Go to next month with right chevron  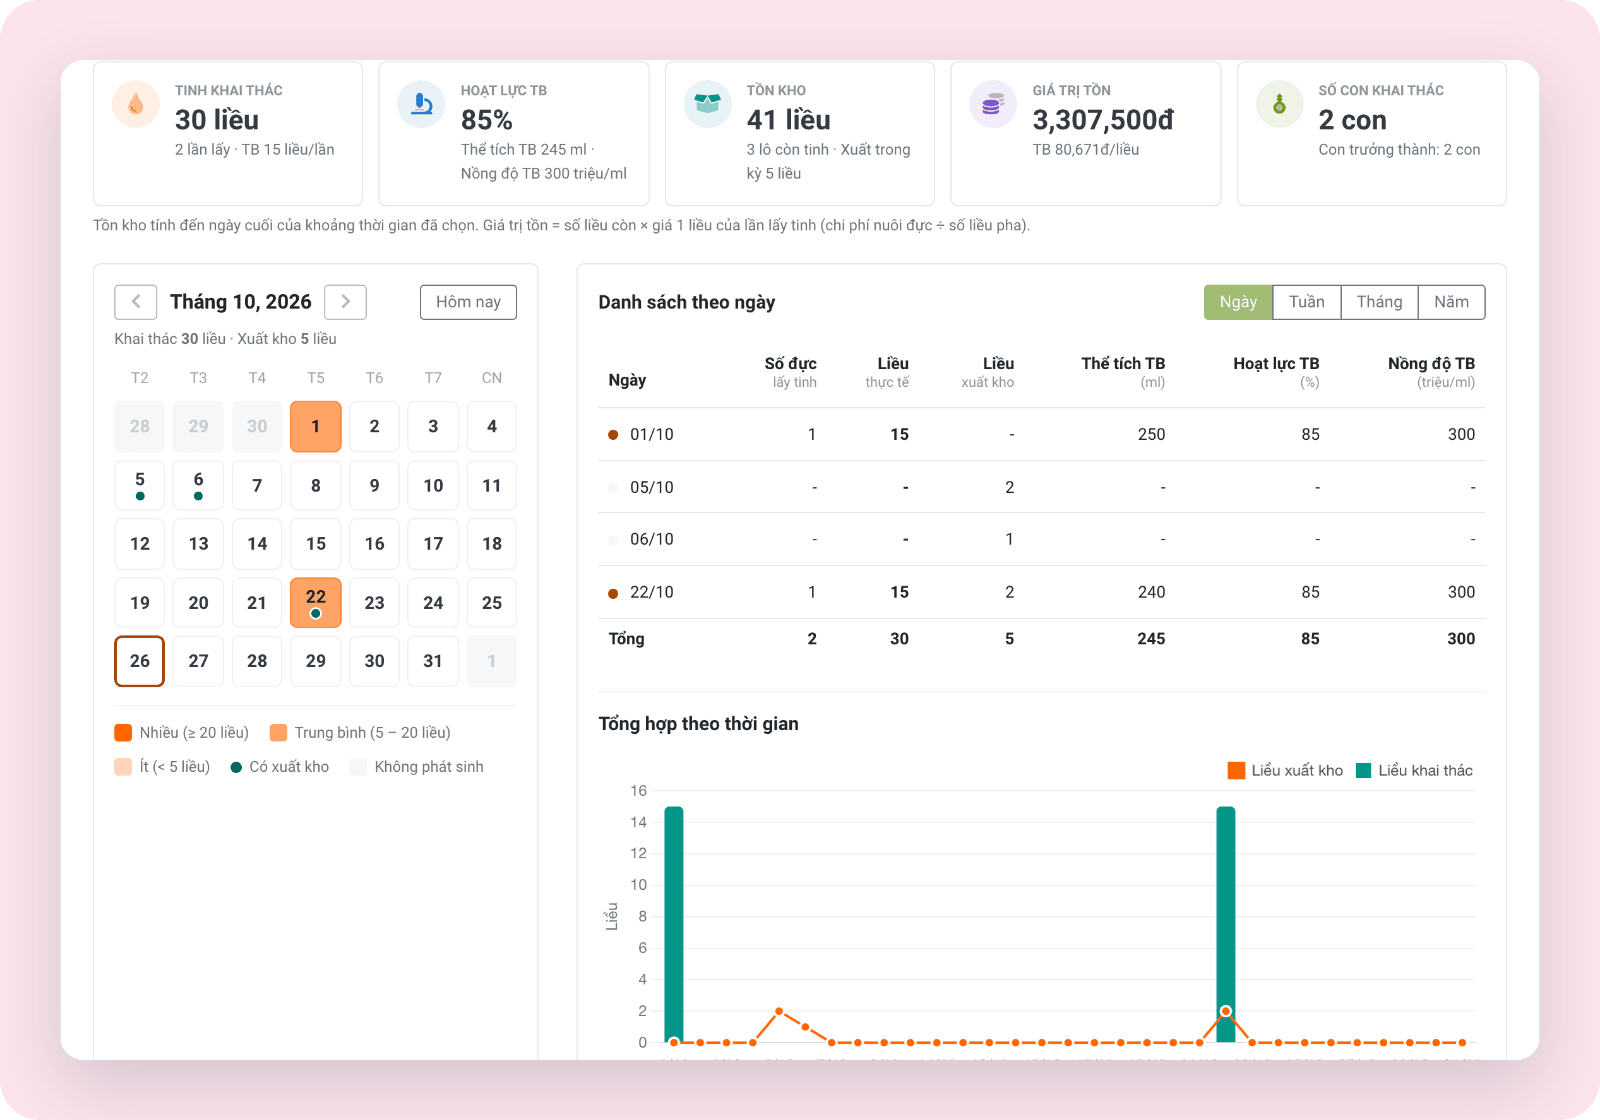pos(346,302)
